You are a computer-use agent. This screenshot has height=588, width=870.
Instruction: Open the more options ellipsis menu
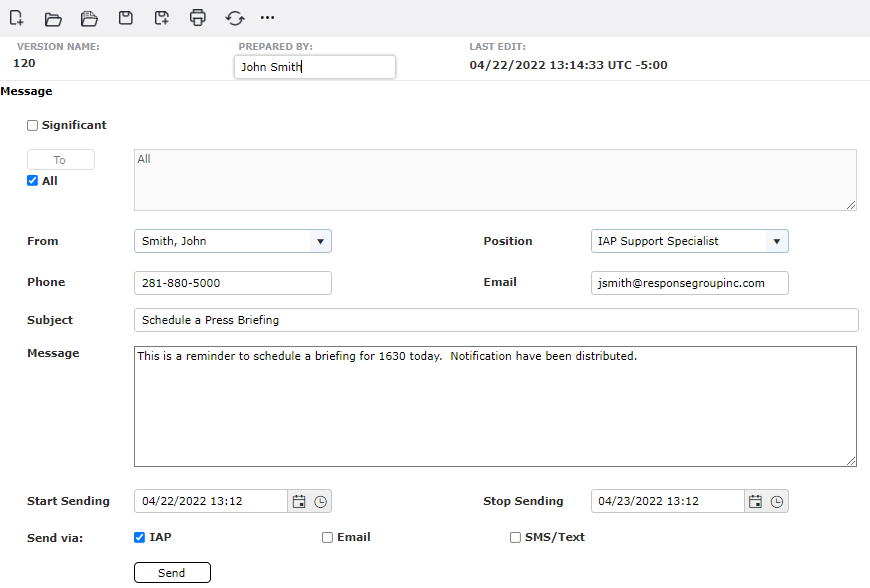pos(267,18)
